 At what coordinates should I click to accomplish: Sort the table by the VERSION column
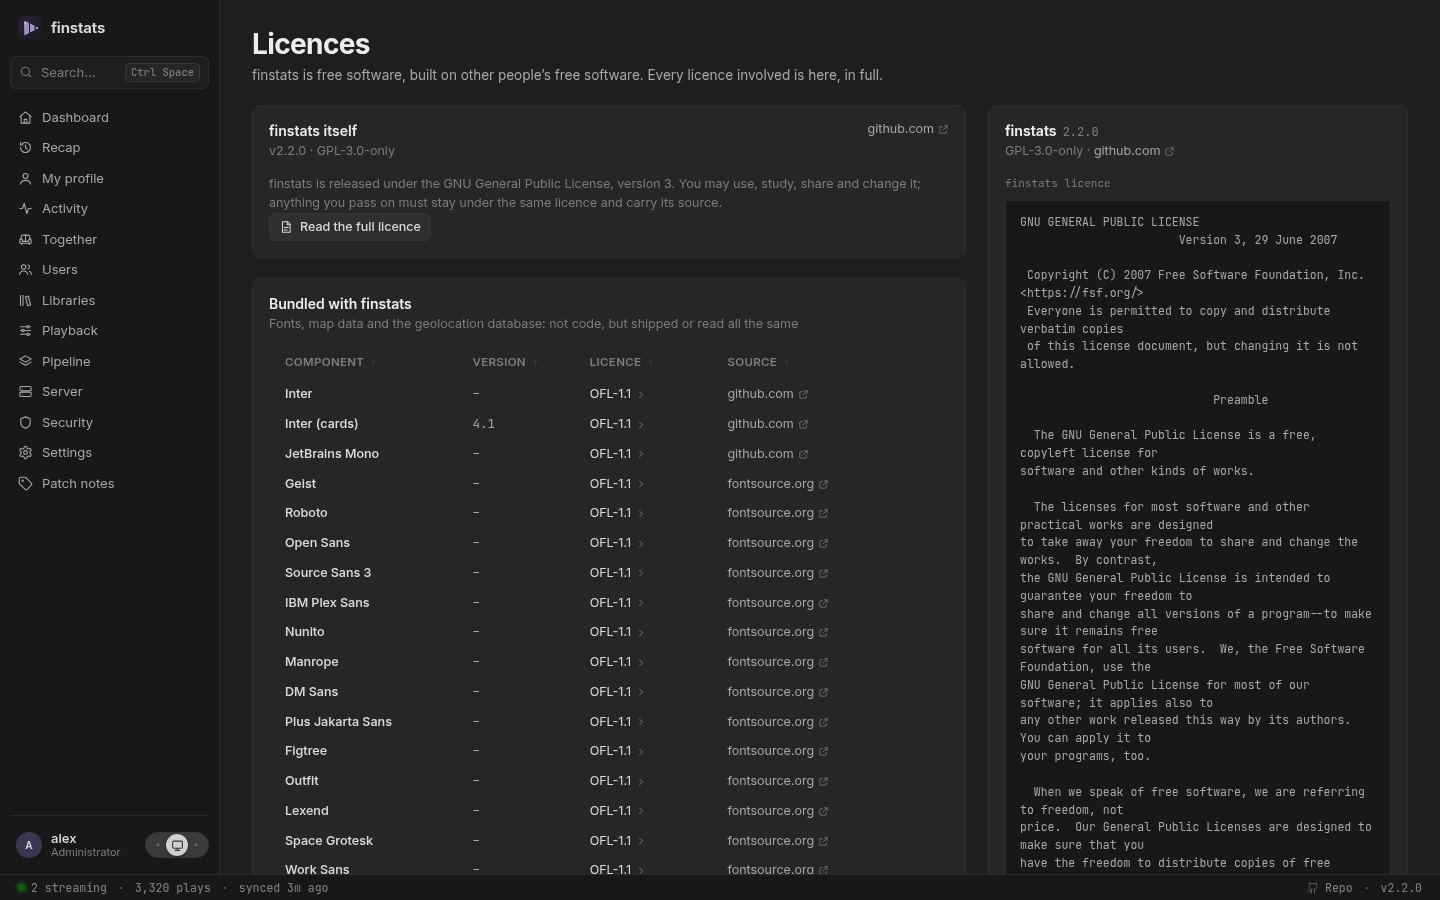(x=505, y=362)
